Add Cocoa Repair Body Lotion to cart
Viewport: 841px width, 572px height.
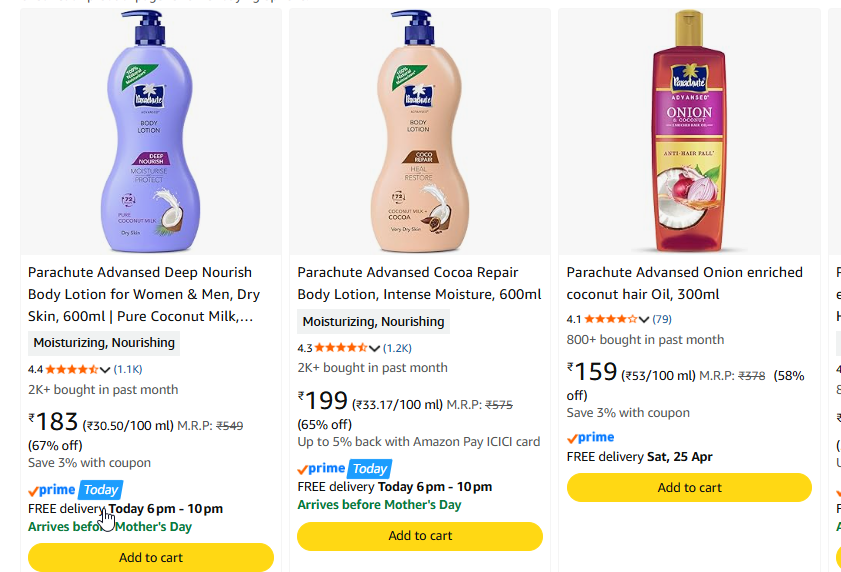(420, 536)
